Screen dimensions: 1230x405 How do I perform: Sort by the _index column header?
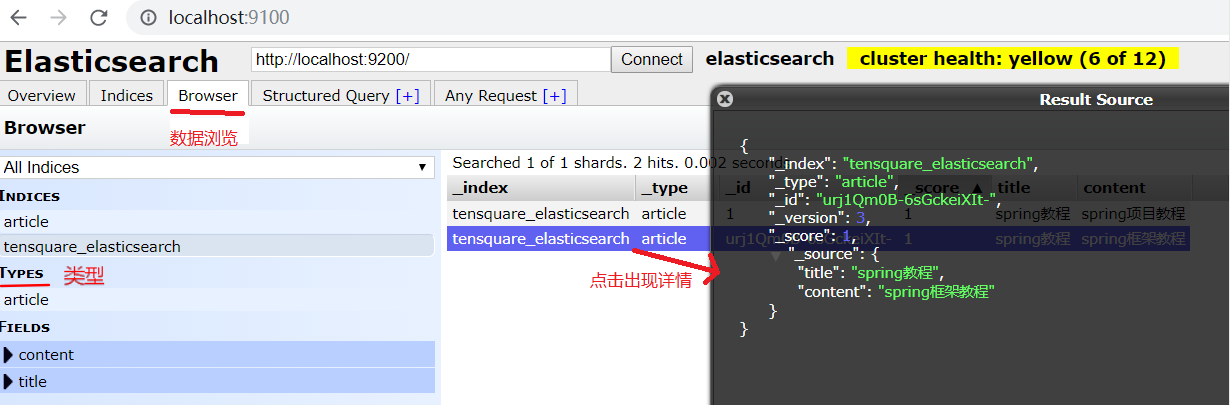coord(540,187)
